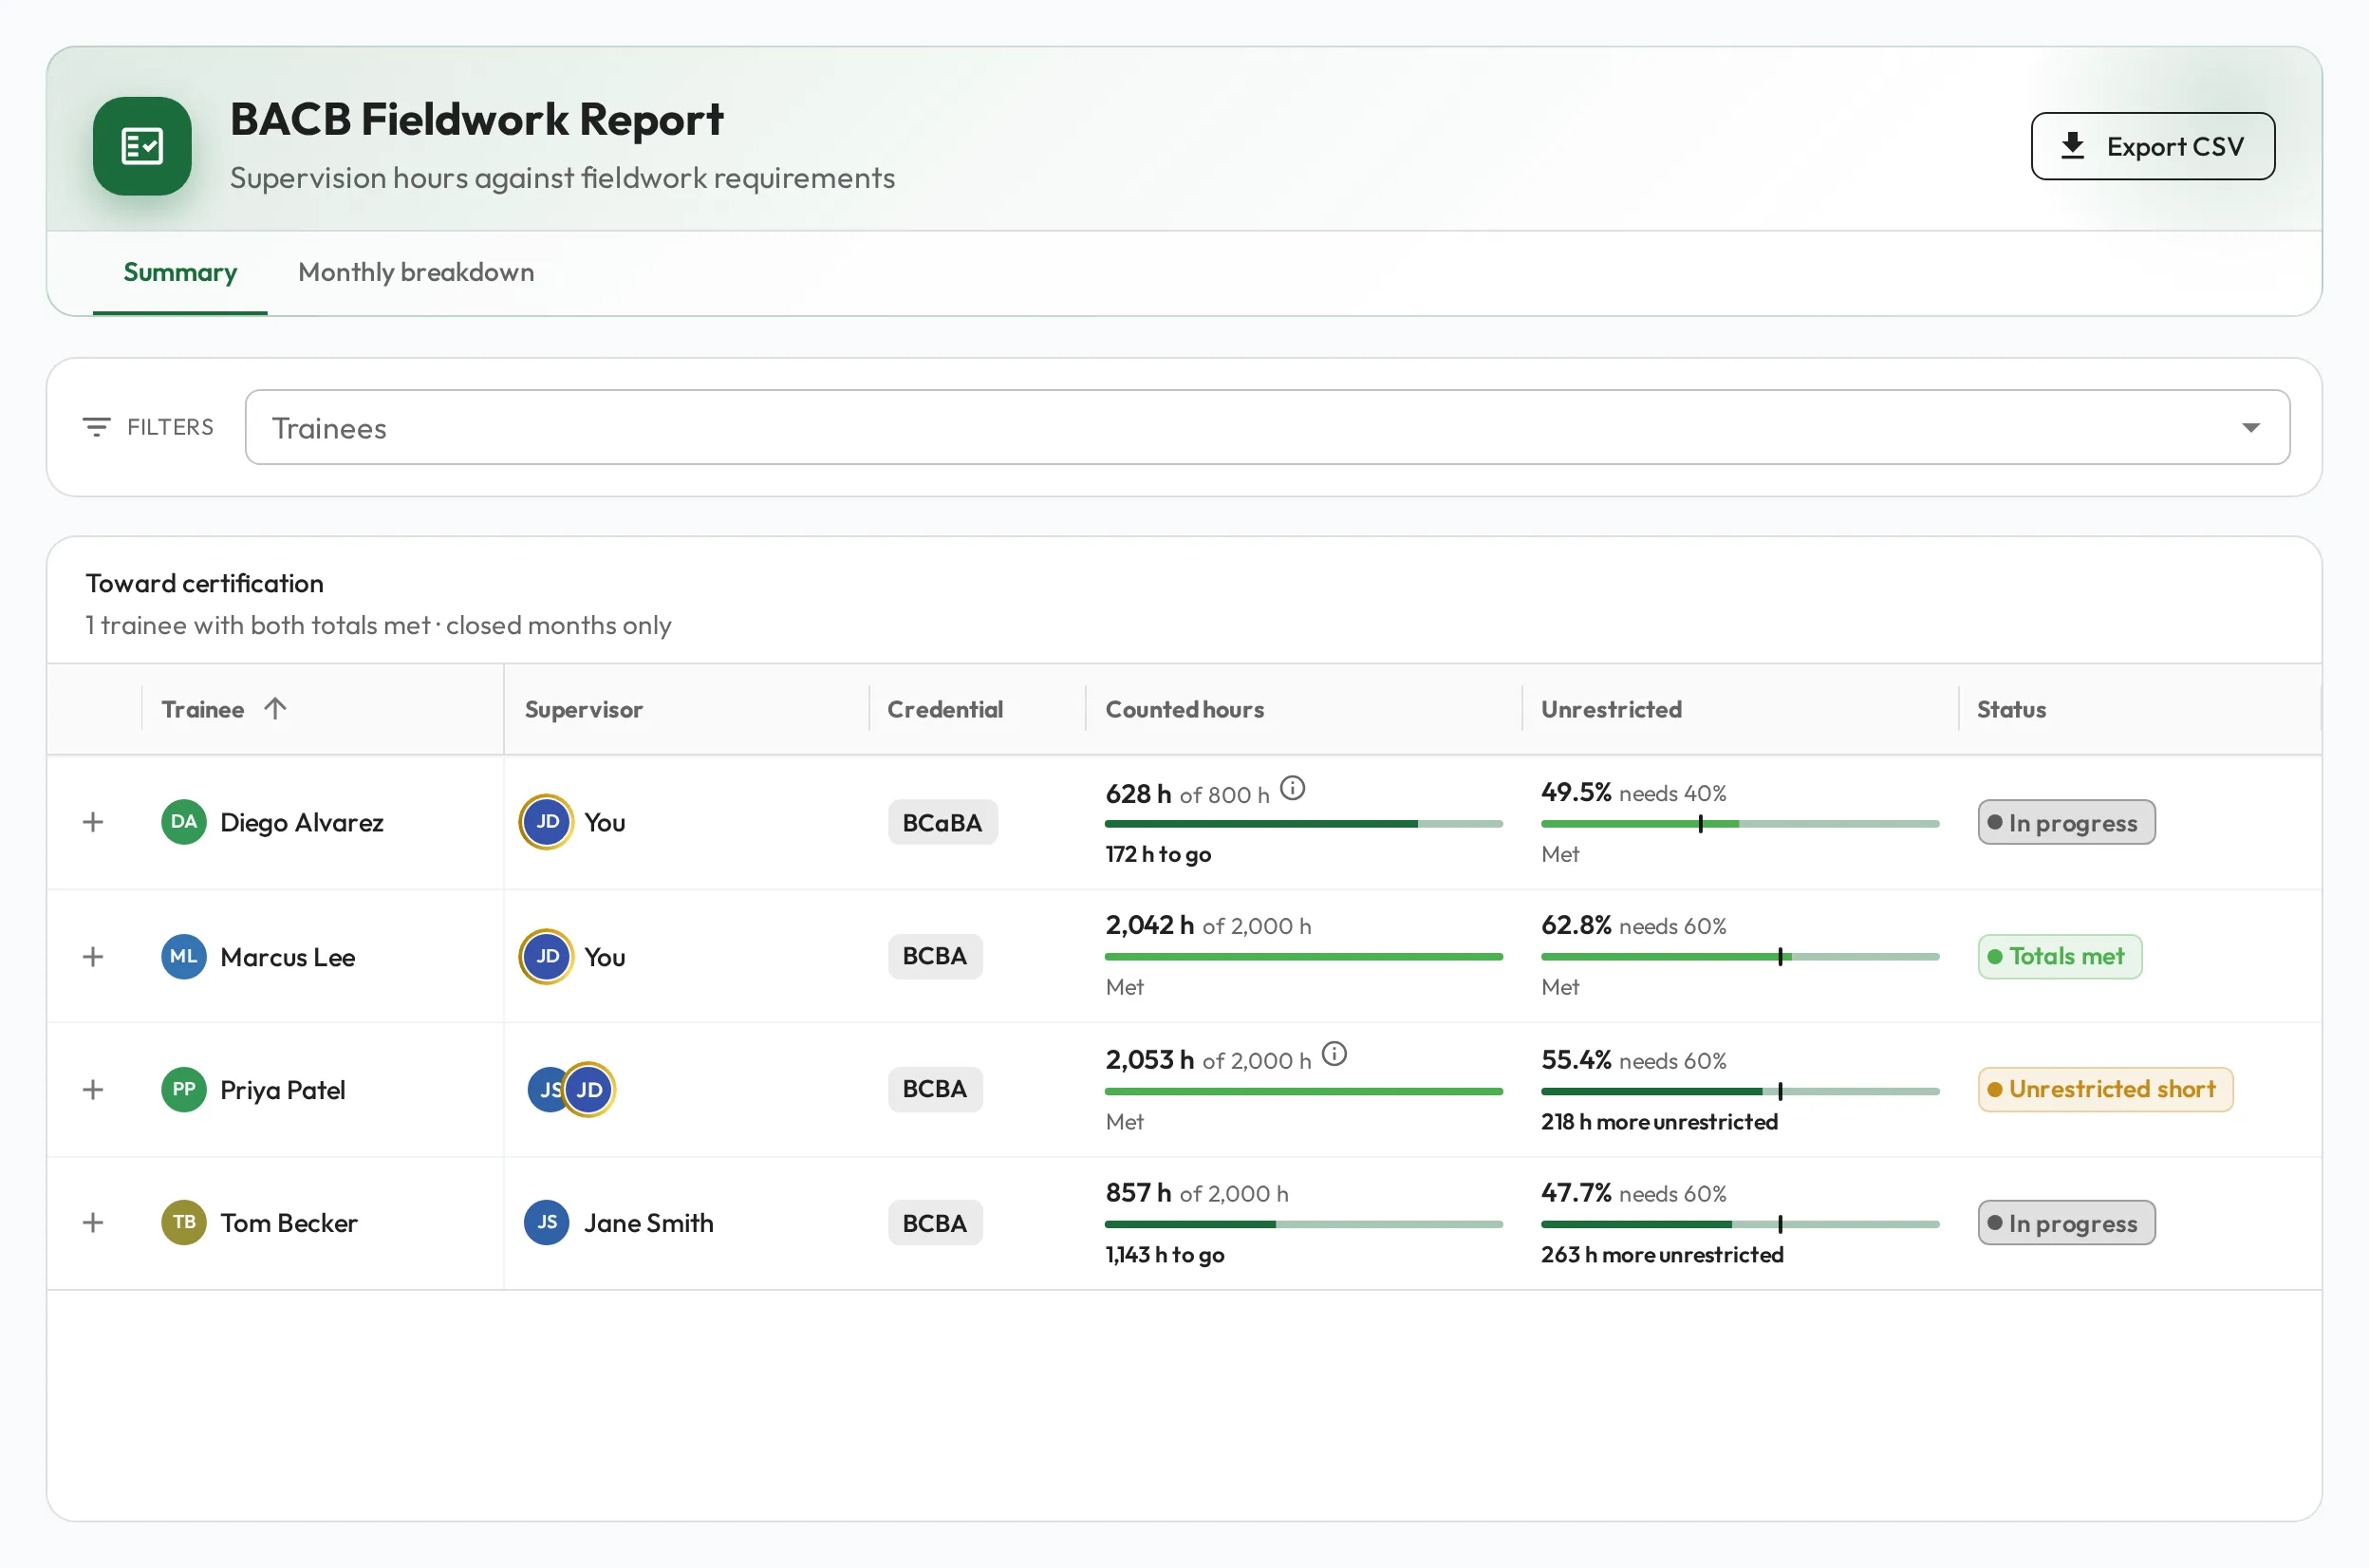The height and width of the screenshot is (1568, 2369).
Task: Open the Trainees filter dropdown
Action: (x=1267, y=427)
